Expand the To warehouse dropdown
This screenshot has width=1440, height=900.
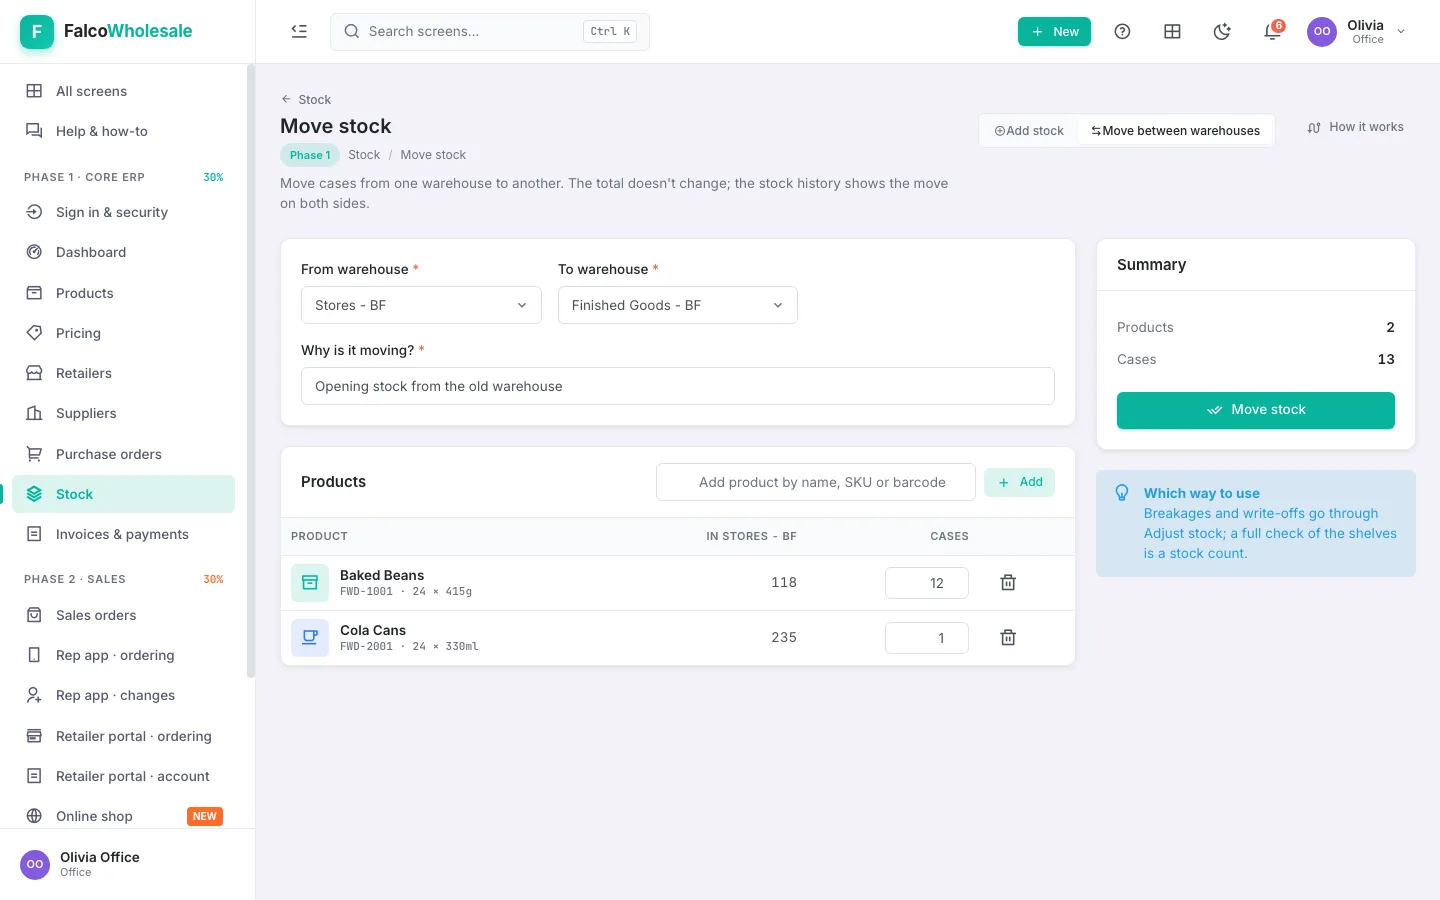678,305
